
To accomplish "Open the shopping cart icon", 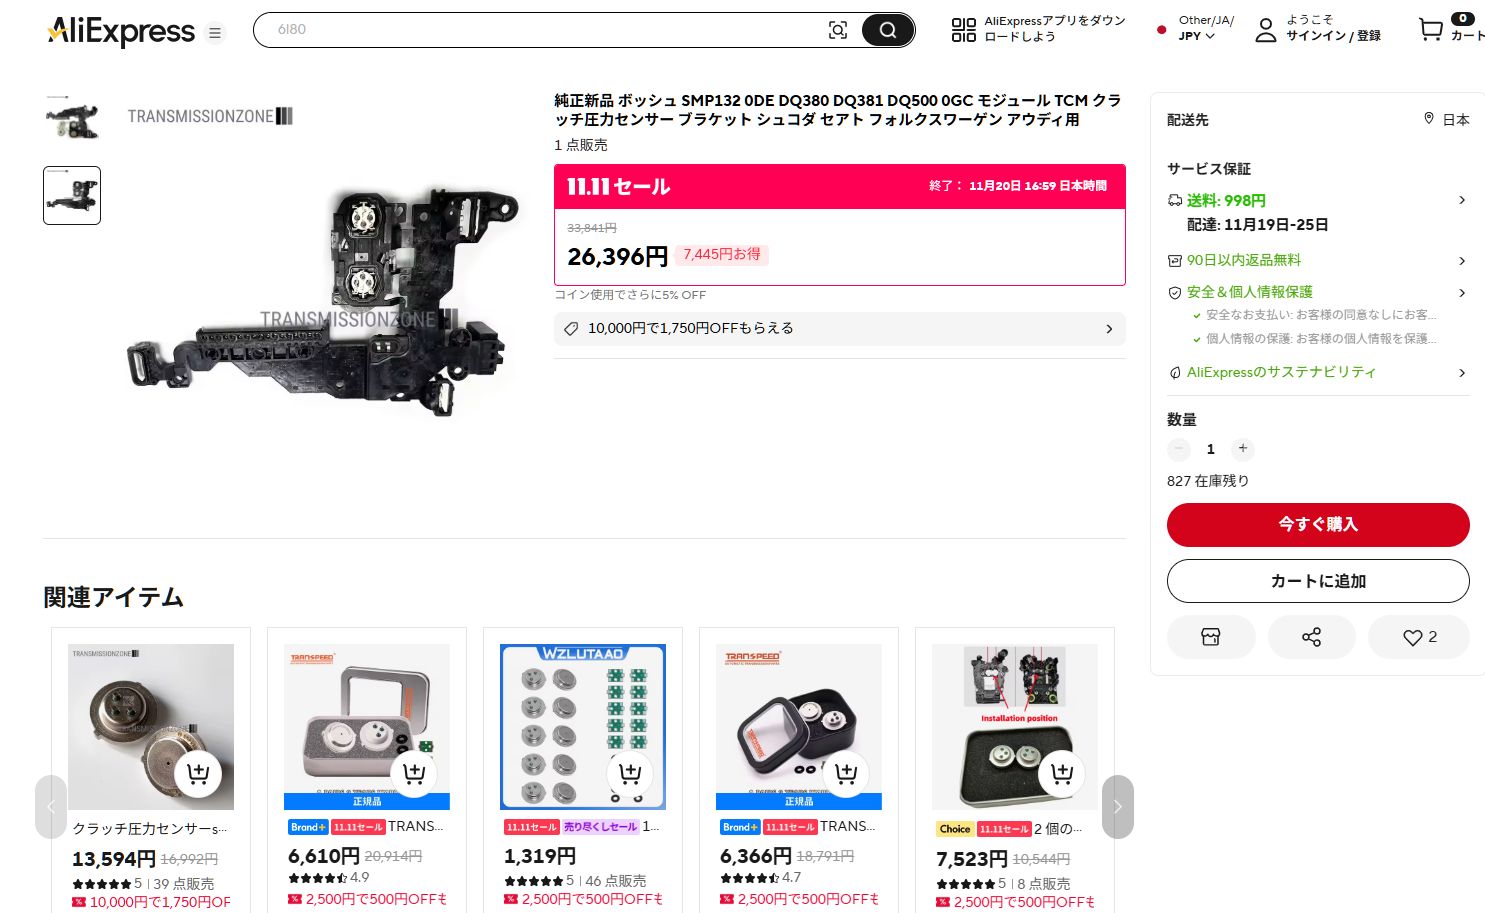I will (x=1431, y=30).
